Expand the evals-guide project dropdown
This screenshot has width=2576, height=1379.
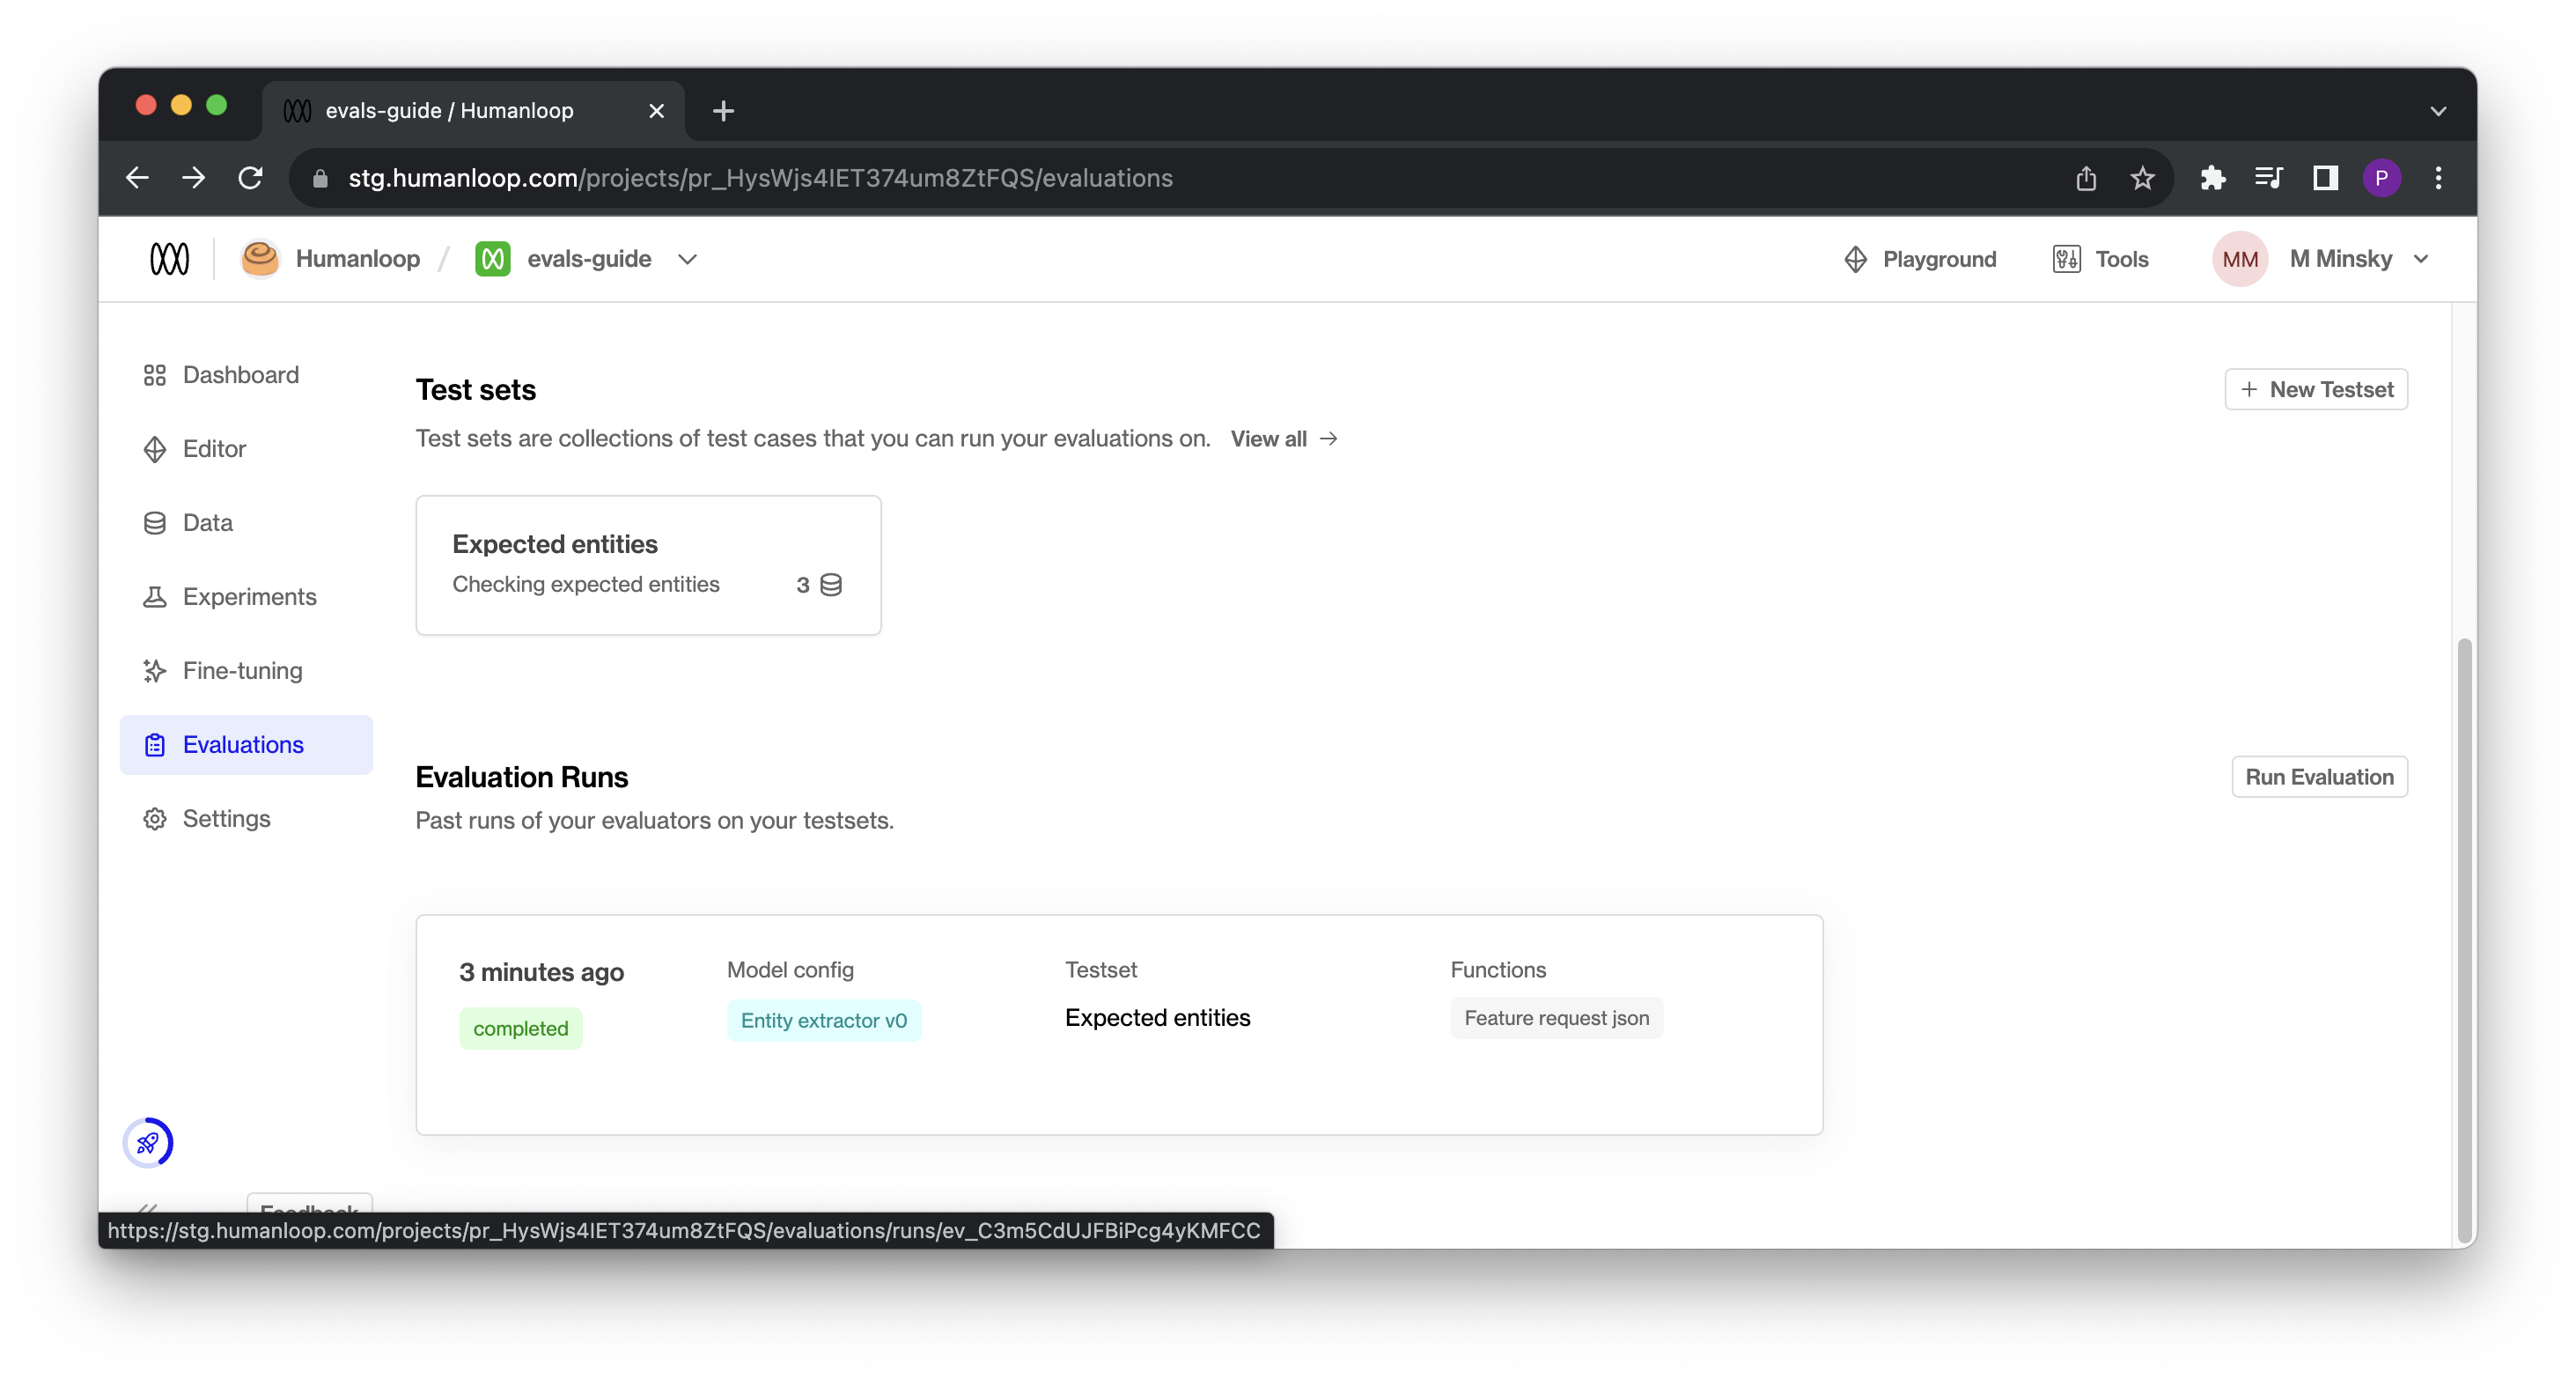687,259
